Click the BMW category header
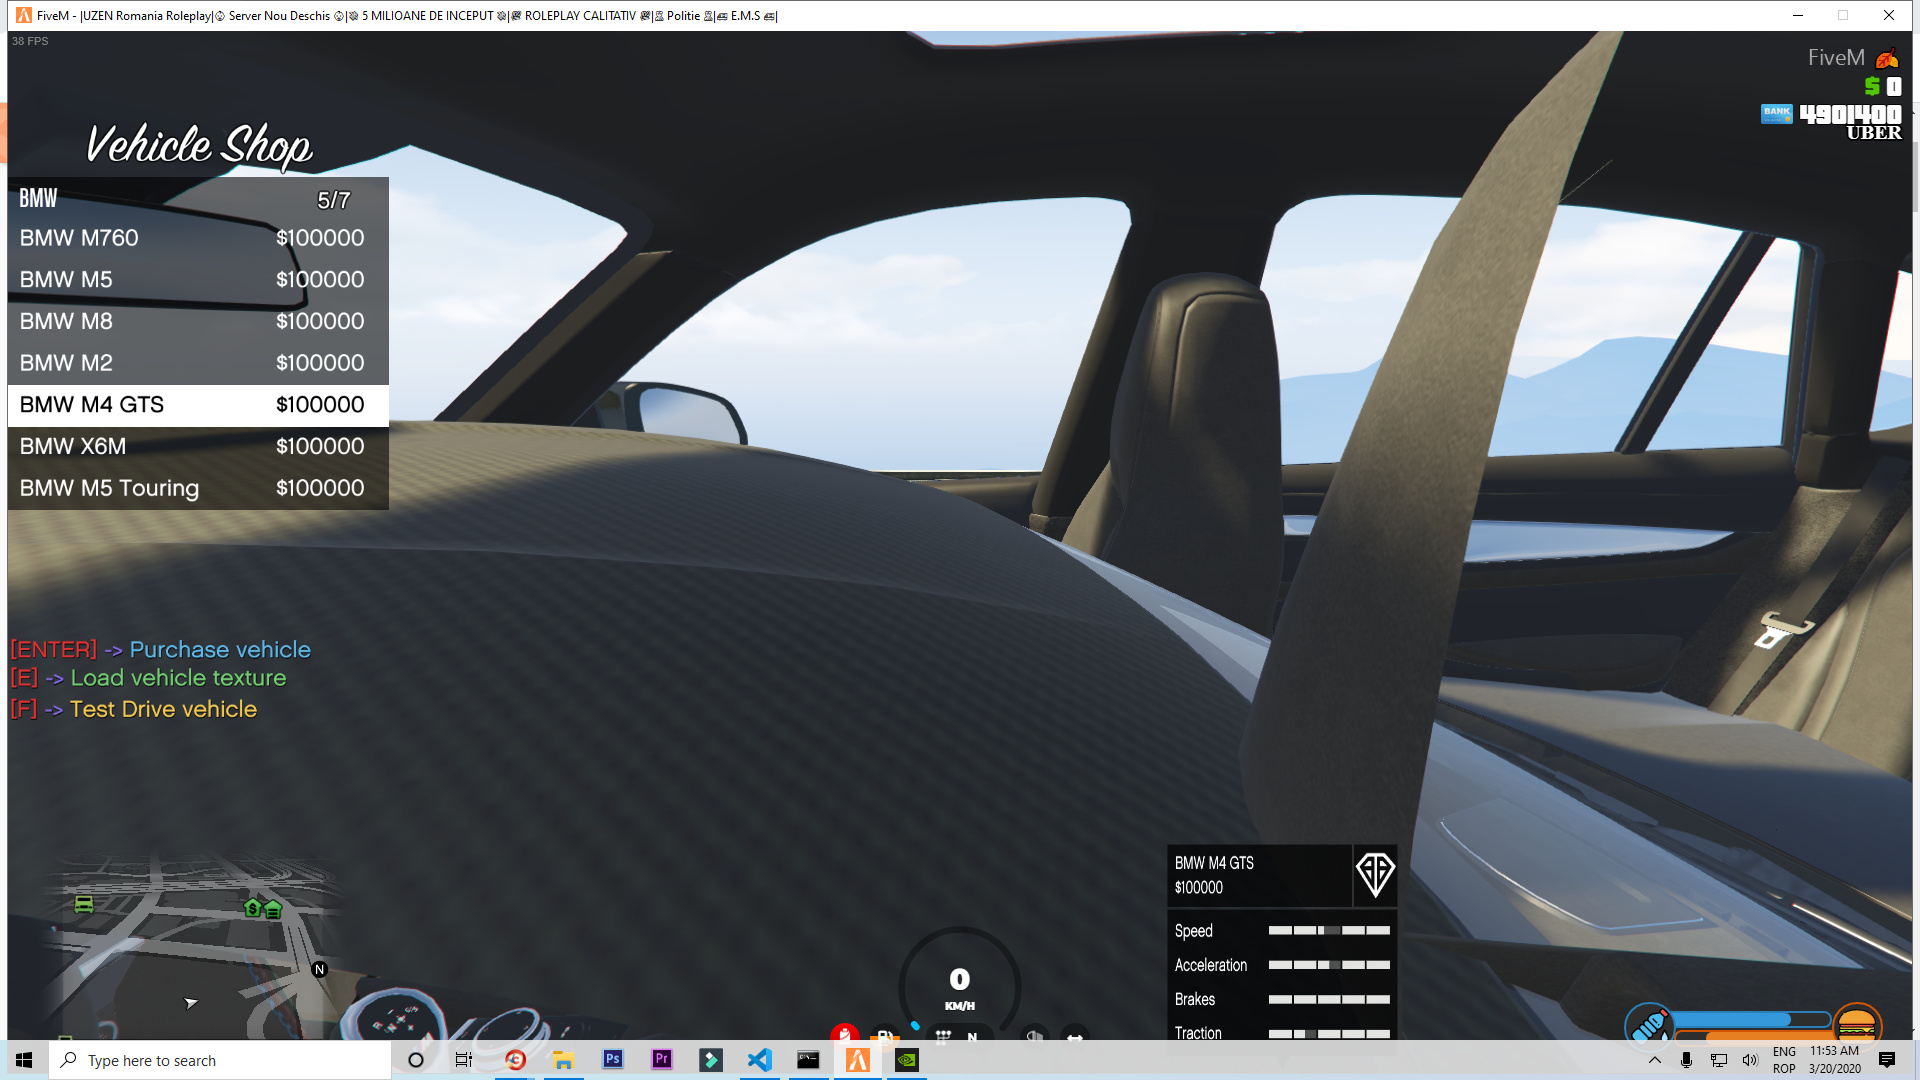This screenshot has width=1920, height=1080. pyautogui.click(x=39, y=198)
